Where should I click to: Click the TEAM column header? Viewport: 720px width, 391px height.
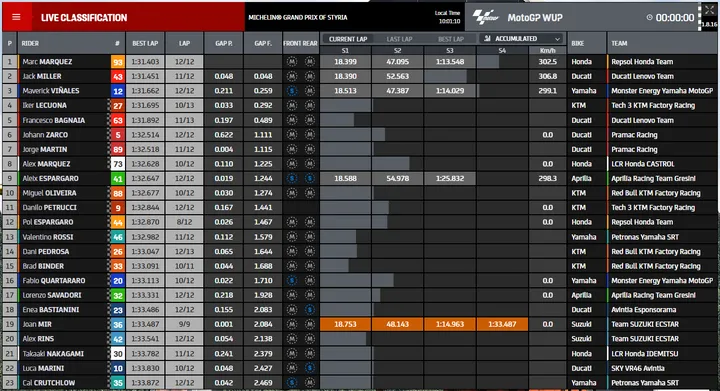pyautogui.click(x=619, y=44)
